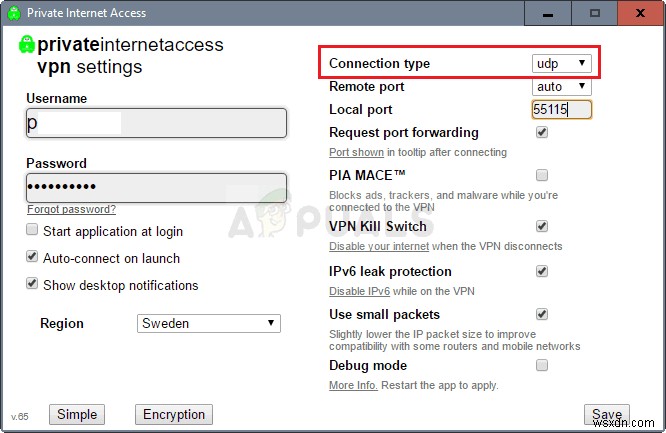This screenshot has width=666, height=433.
Task: Expand the Remote port dropdown
Action: click(561, 87)
